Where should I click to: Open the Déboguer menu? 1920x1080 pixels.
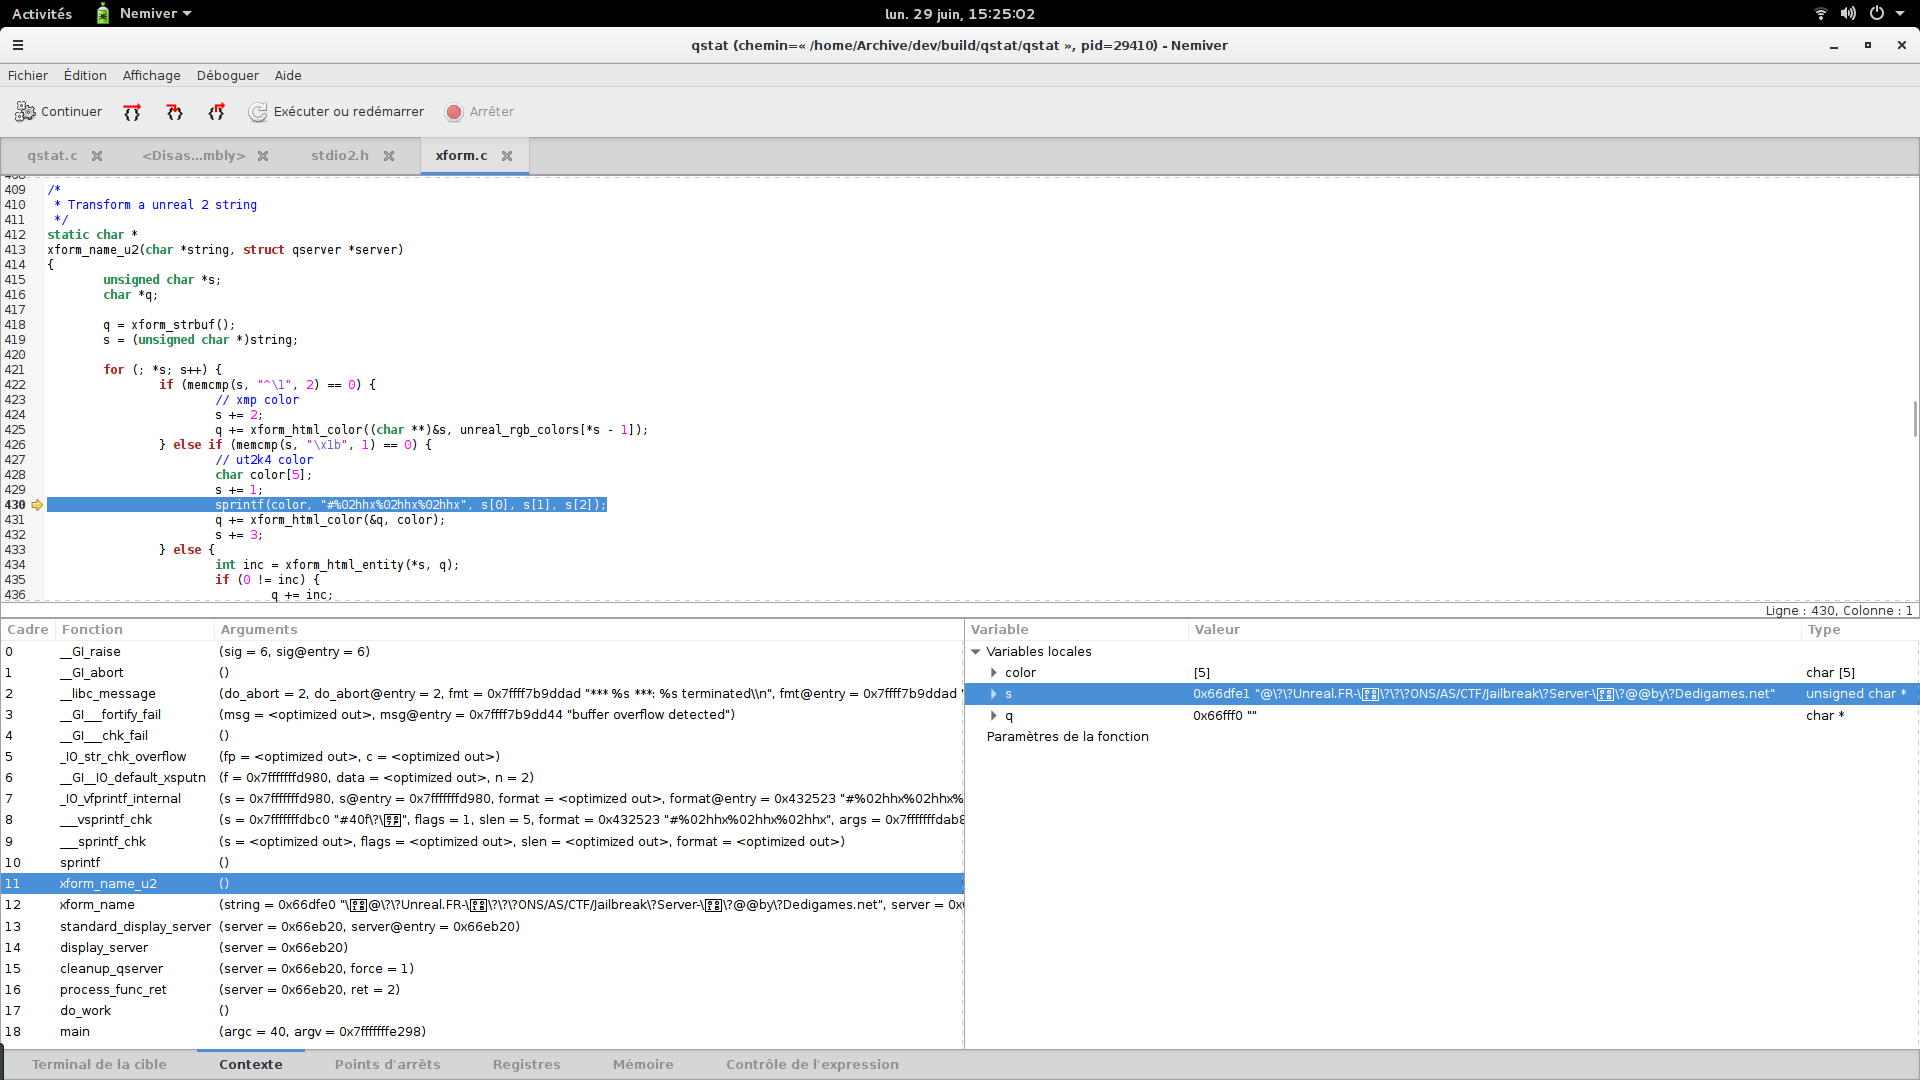point(227,74)
